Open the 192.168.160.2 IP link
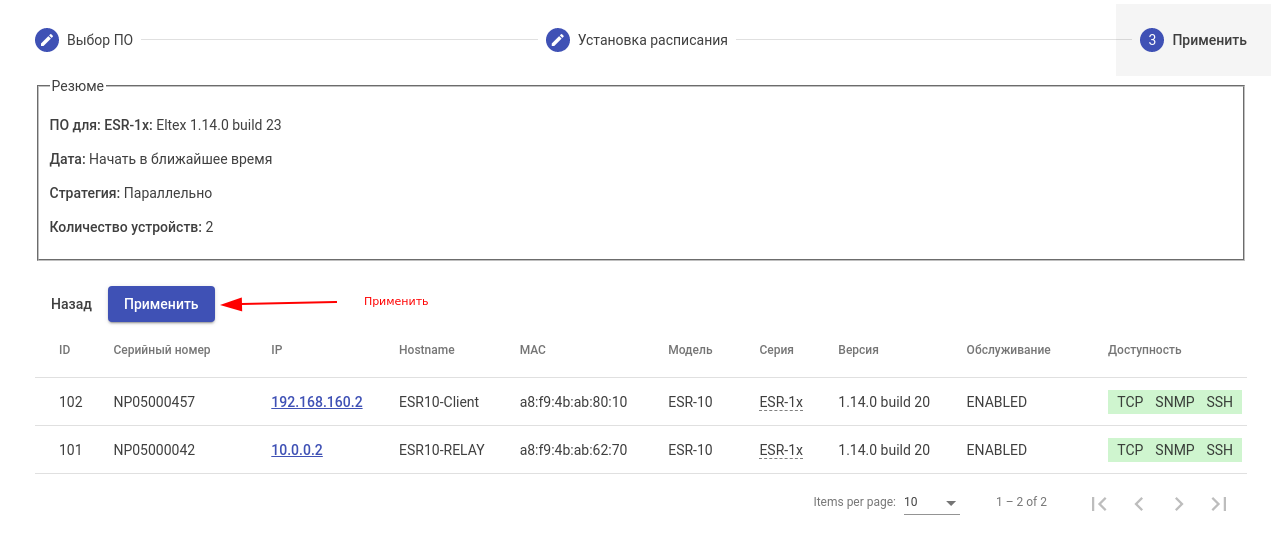The image size is (1279, 550). [316, 402]
